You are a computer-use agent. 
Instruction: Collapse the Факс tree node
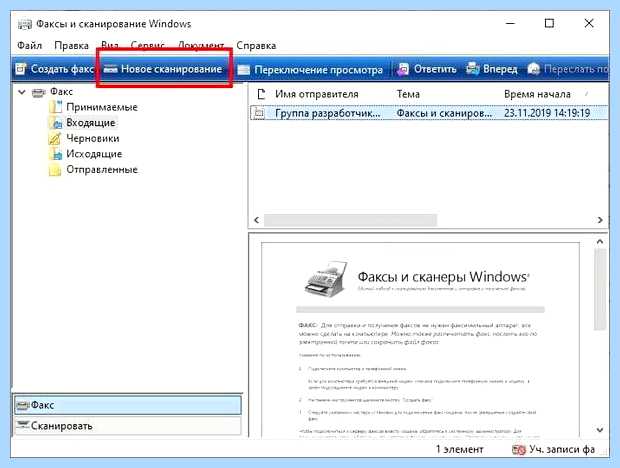(x=22, y=92)
